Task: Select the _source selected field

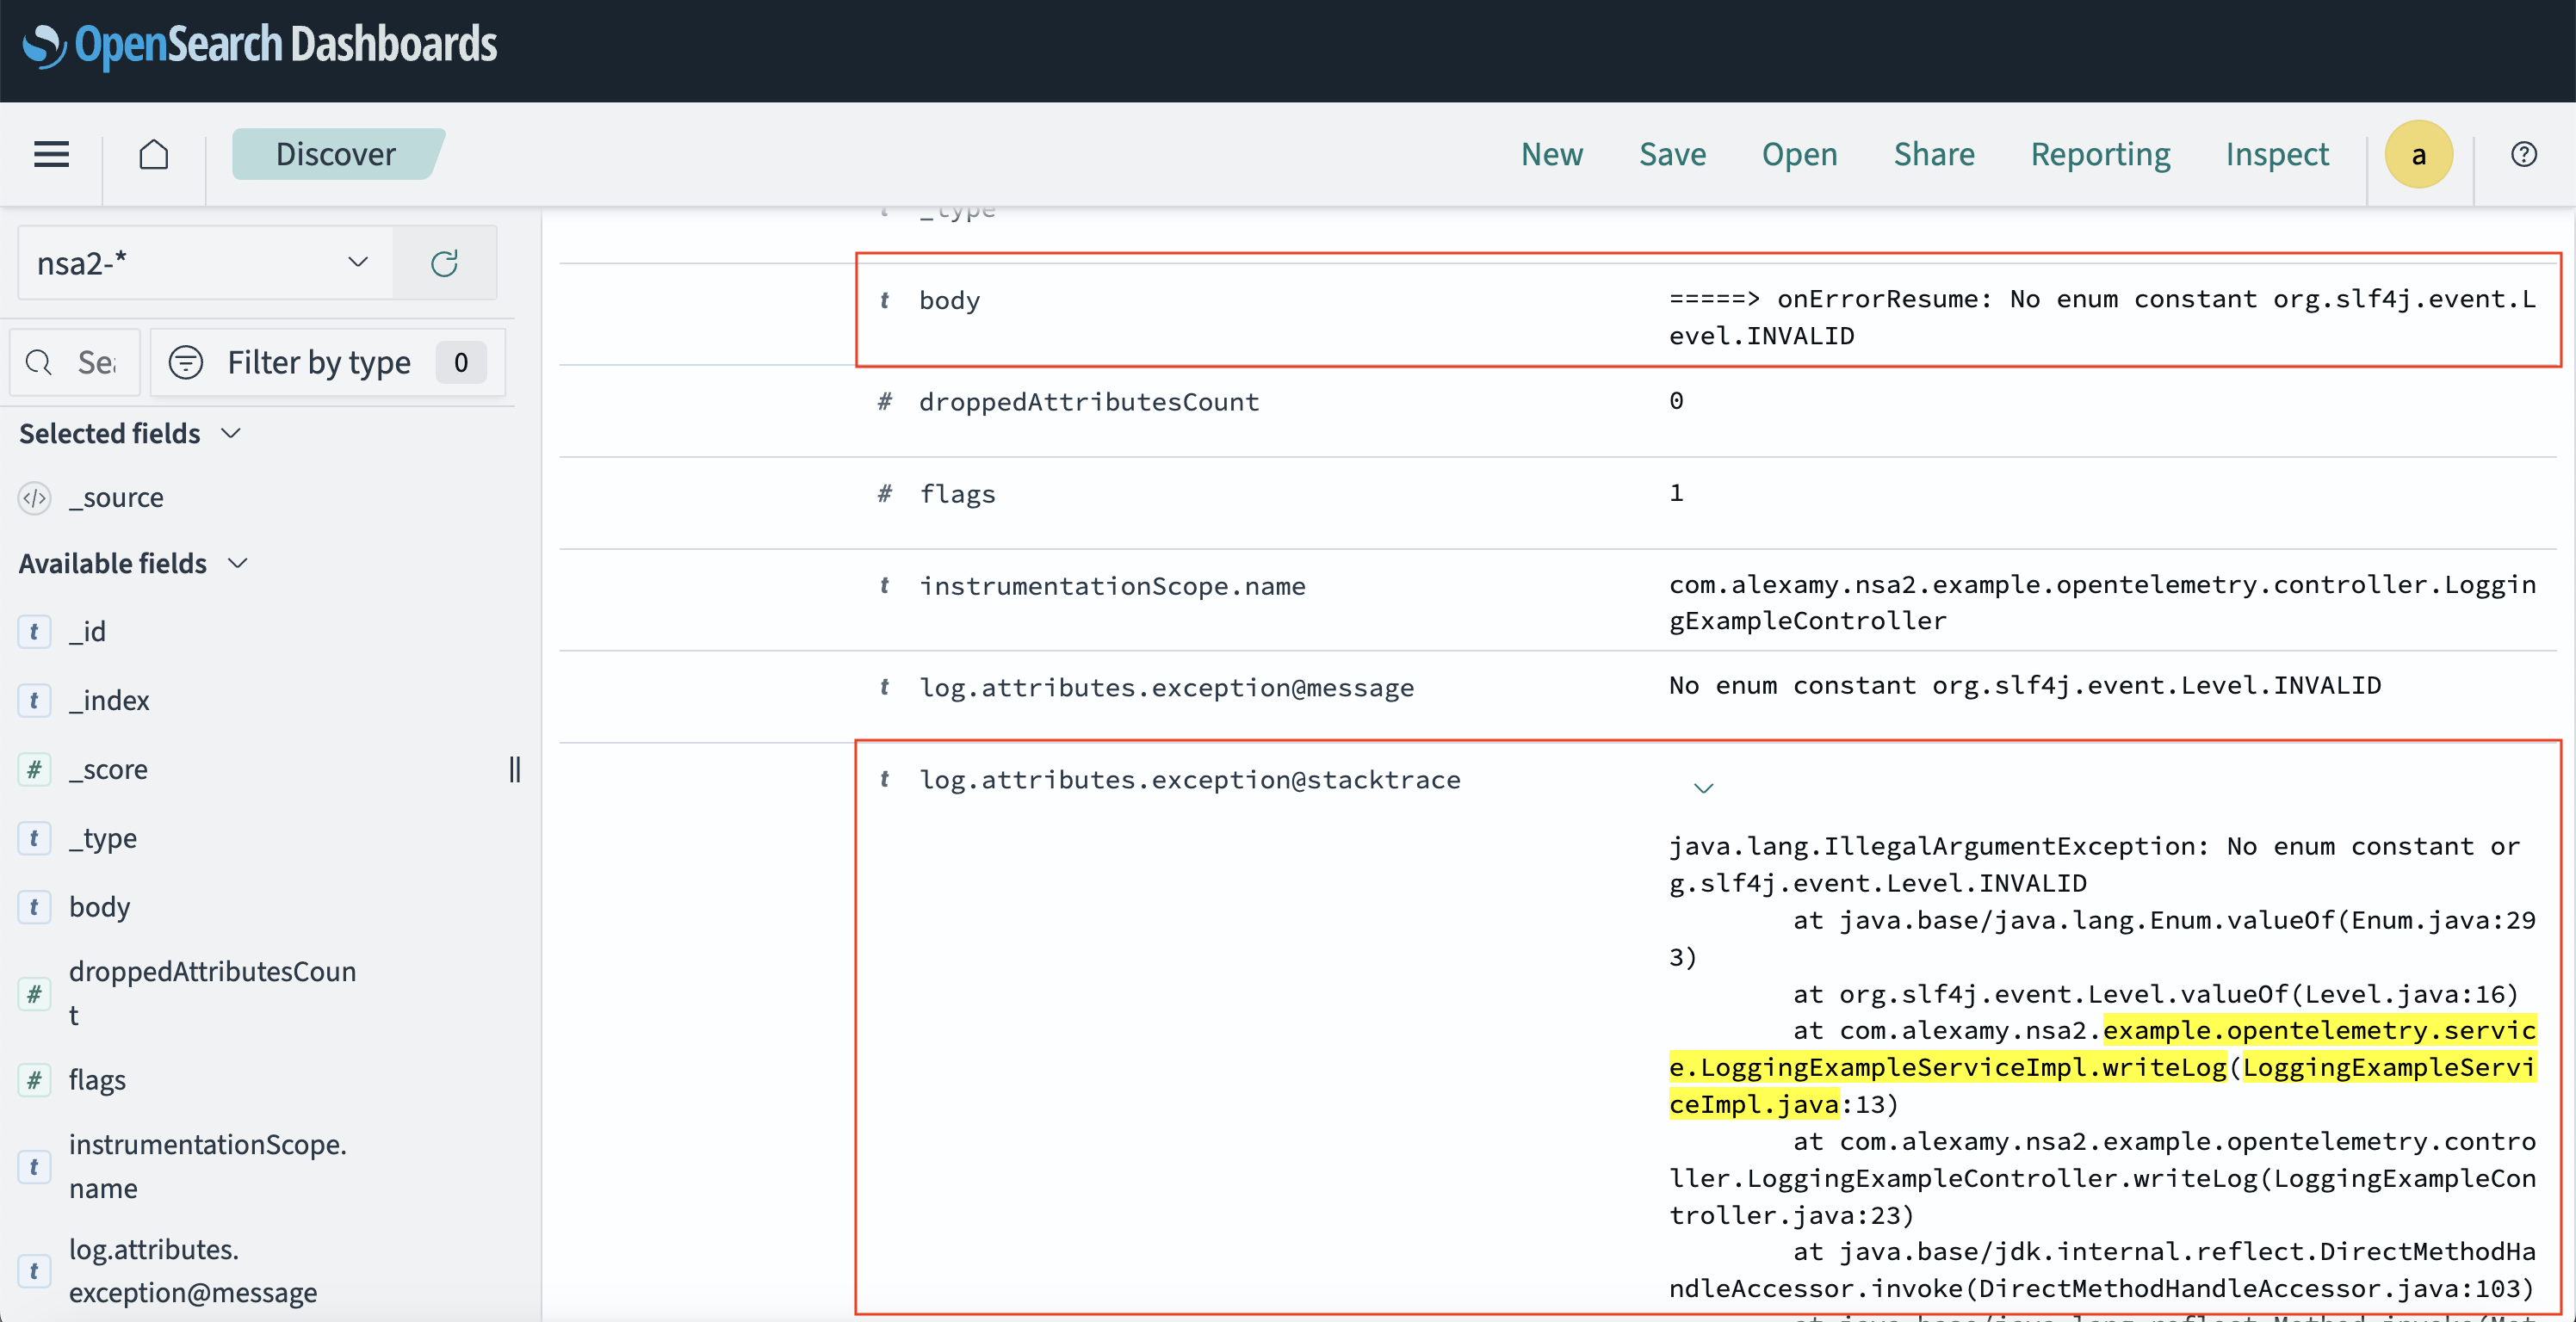Action: click(x=116, y=497)
